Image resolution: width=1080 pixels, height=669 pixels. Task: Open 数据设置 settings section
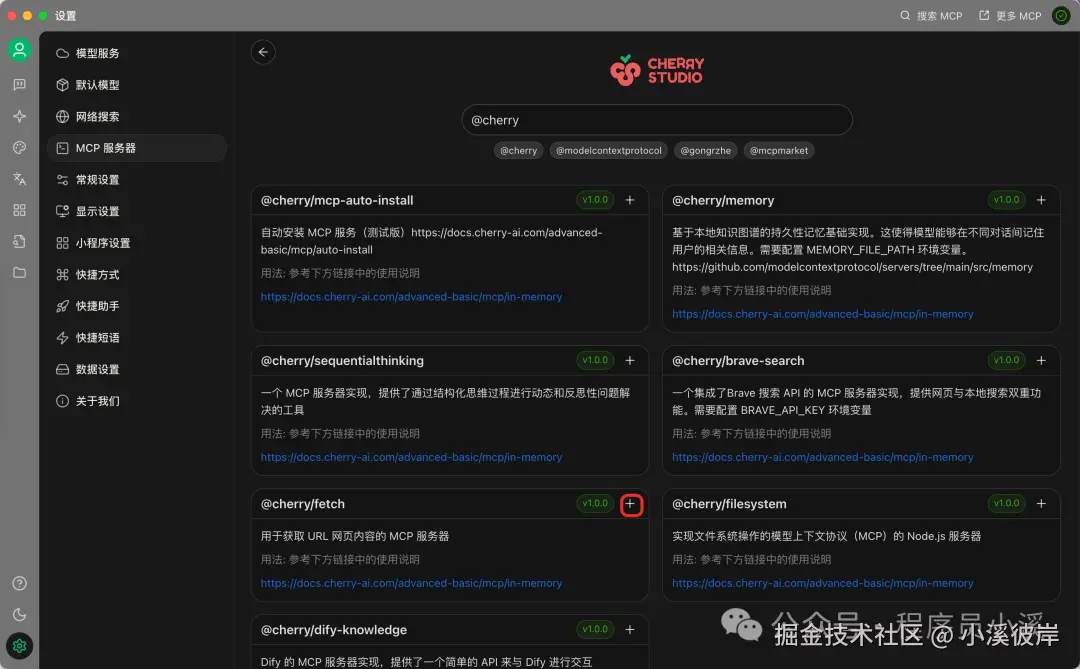(x=136, y=369)
